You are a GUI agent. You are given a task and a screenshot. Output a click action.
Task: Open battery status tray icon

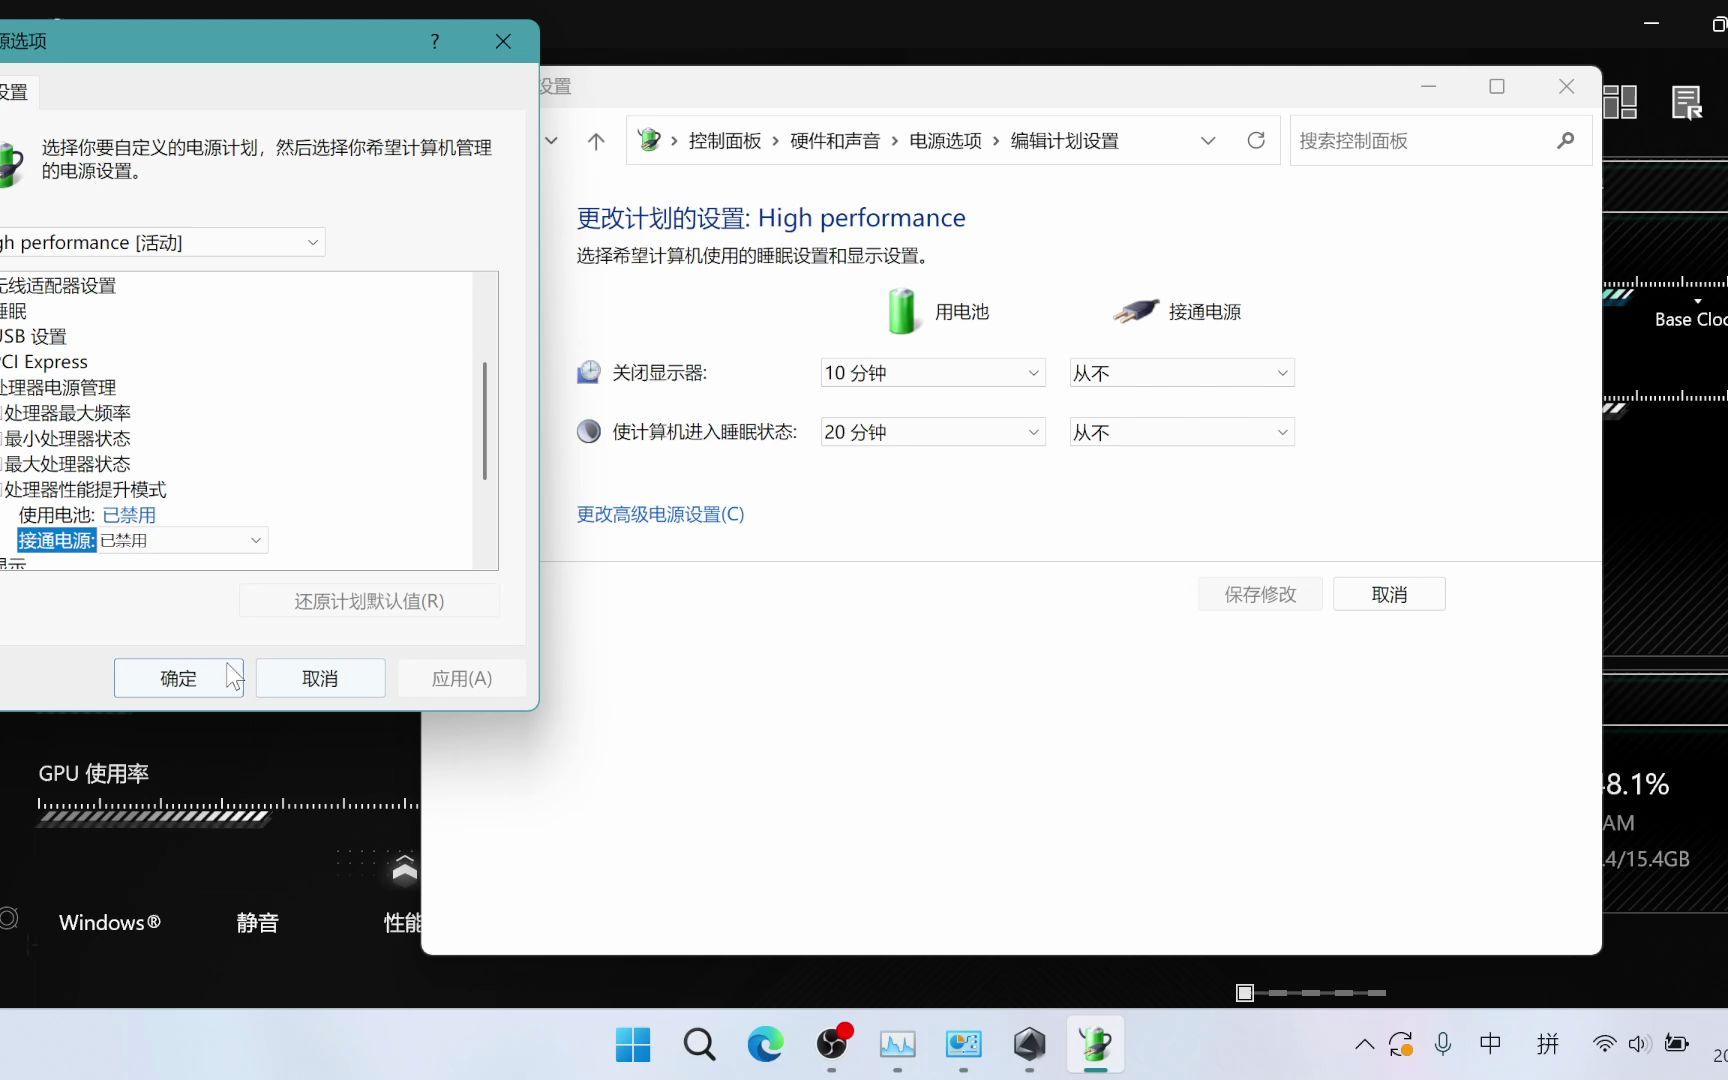1677,1044
